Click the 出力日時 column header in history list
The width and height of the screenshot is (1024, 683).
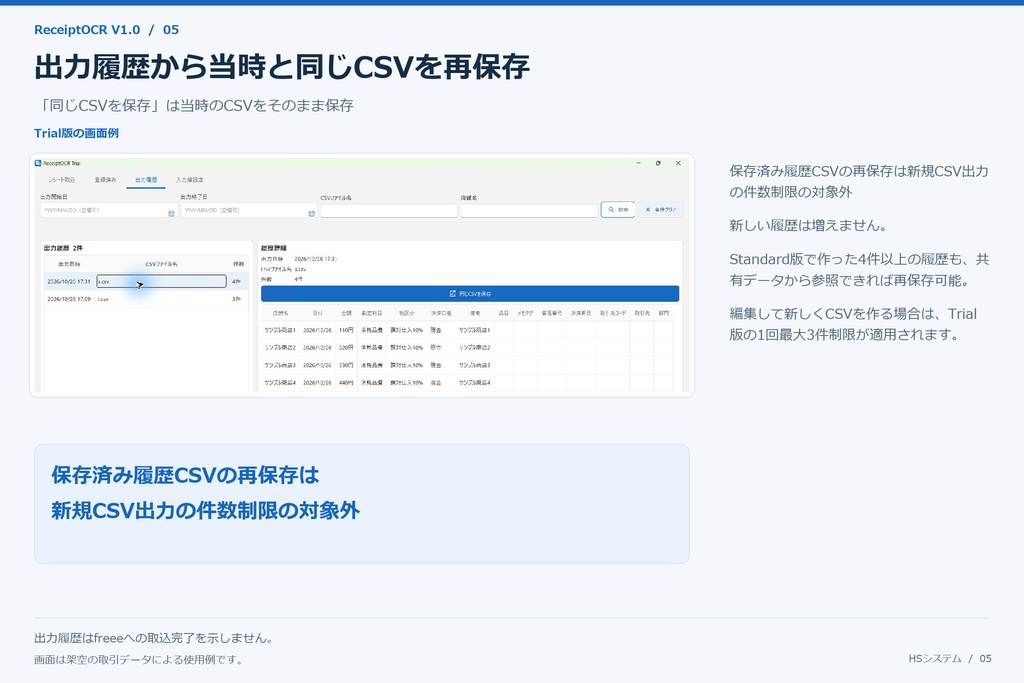coord(69,264)
